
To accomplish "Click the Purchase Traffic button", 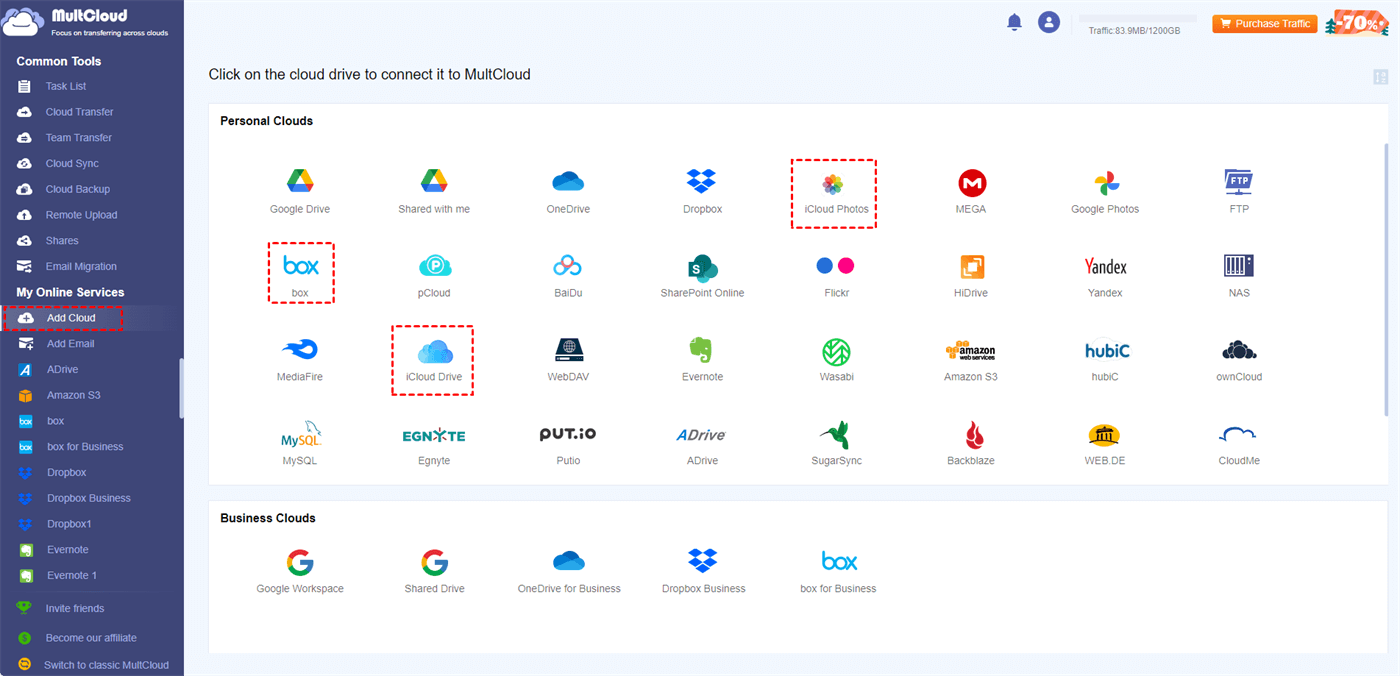I will (x=1264, y=24).
